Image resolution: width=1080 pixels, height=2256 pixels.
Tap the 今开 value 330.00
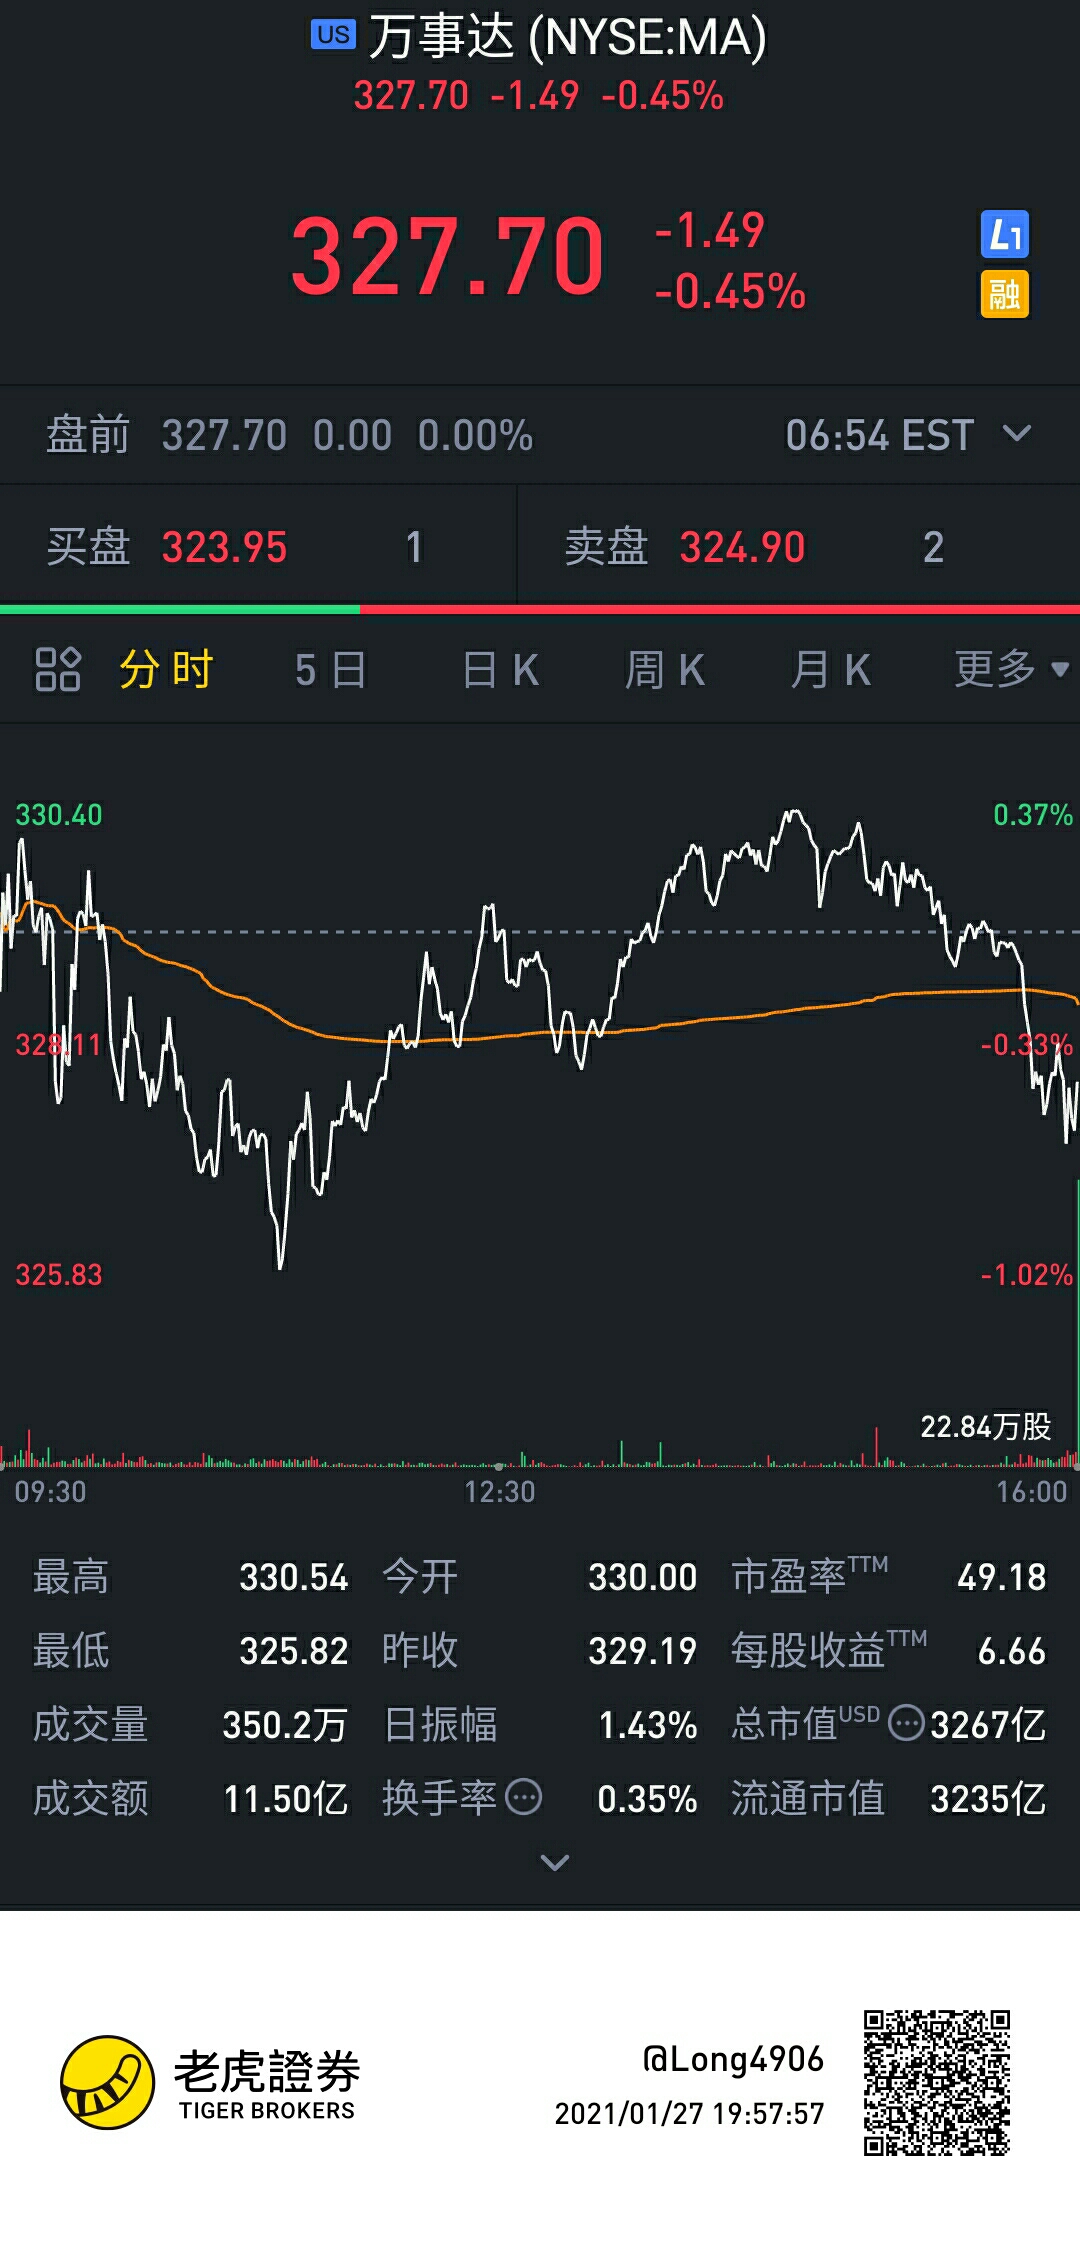point(642,1577)
